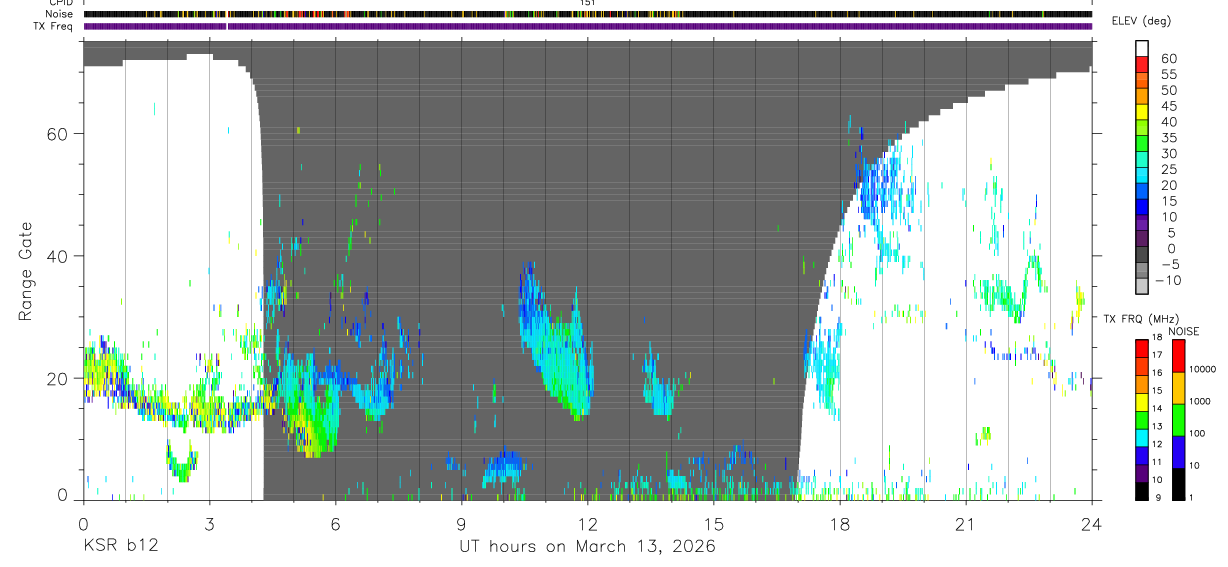Click the 40 tick label on Range Gate axis
The height and width of the screenshot is (567, 1228).
click(57, 256)
